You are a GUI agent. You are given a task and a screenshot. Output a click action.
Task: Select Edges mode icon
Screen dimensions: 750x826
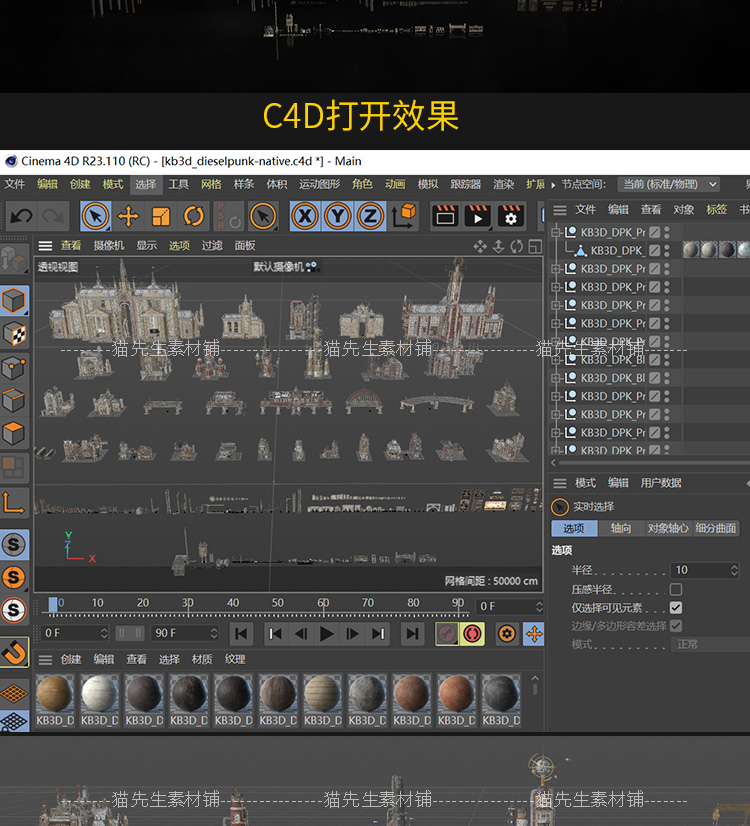click(14, 401)
